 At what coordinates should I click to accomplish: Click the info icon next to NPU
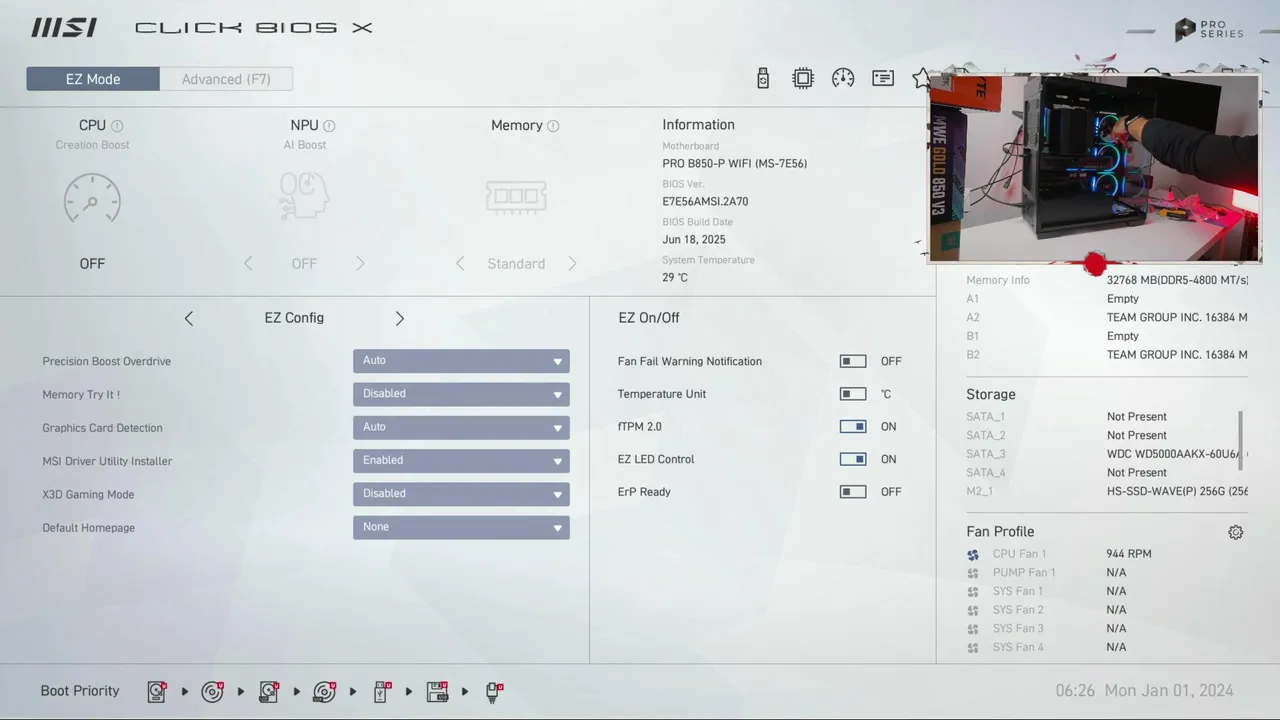329,126
